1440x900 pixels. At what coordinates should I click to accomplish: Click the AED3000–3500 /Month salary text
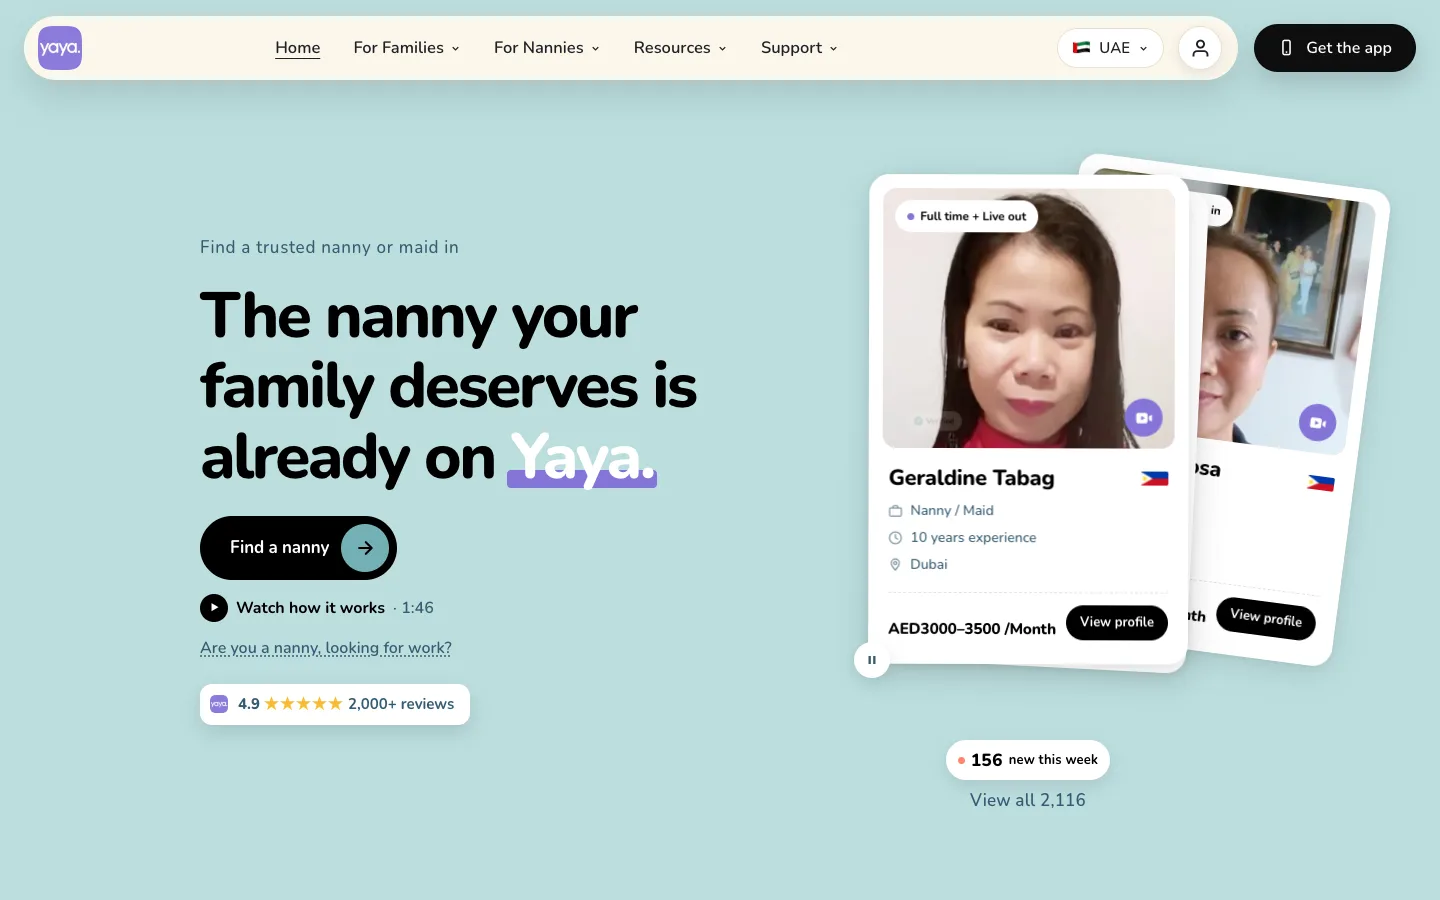pyautogui.click(x=972, y=629)
